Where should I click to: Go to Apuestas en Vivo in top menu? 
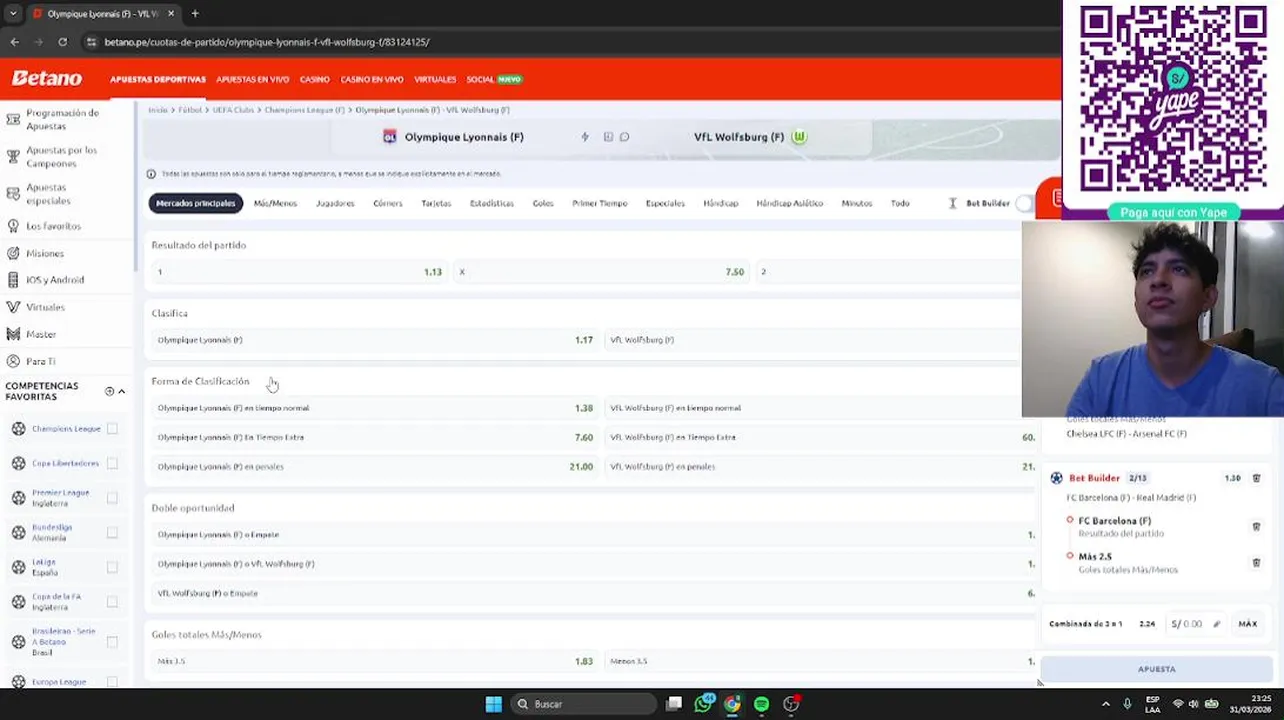[252, 79]
